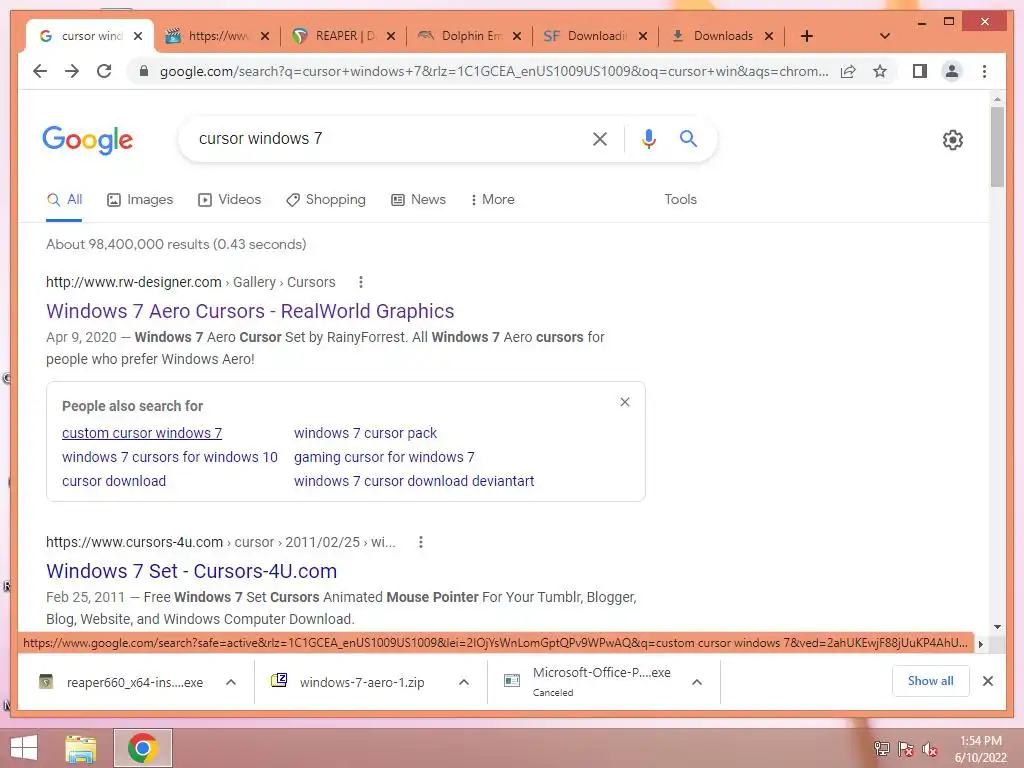Select the News search filter

pos(419,199)
